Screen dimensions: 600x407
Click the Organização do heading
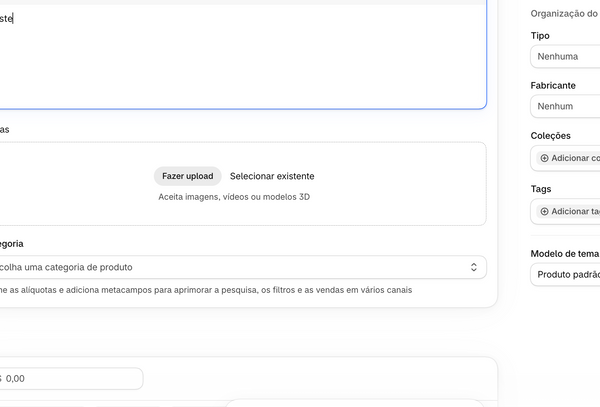click(564, 14)
